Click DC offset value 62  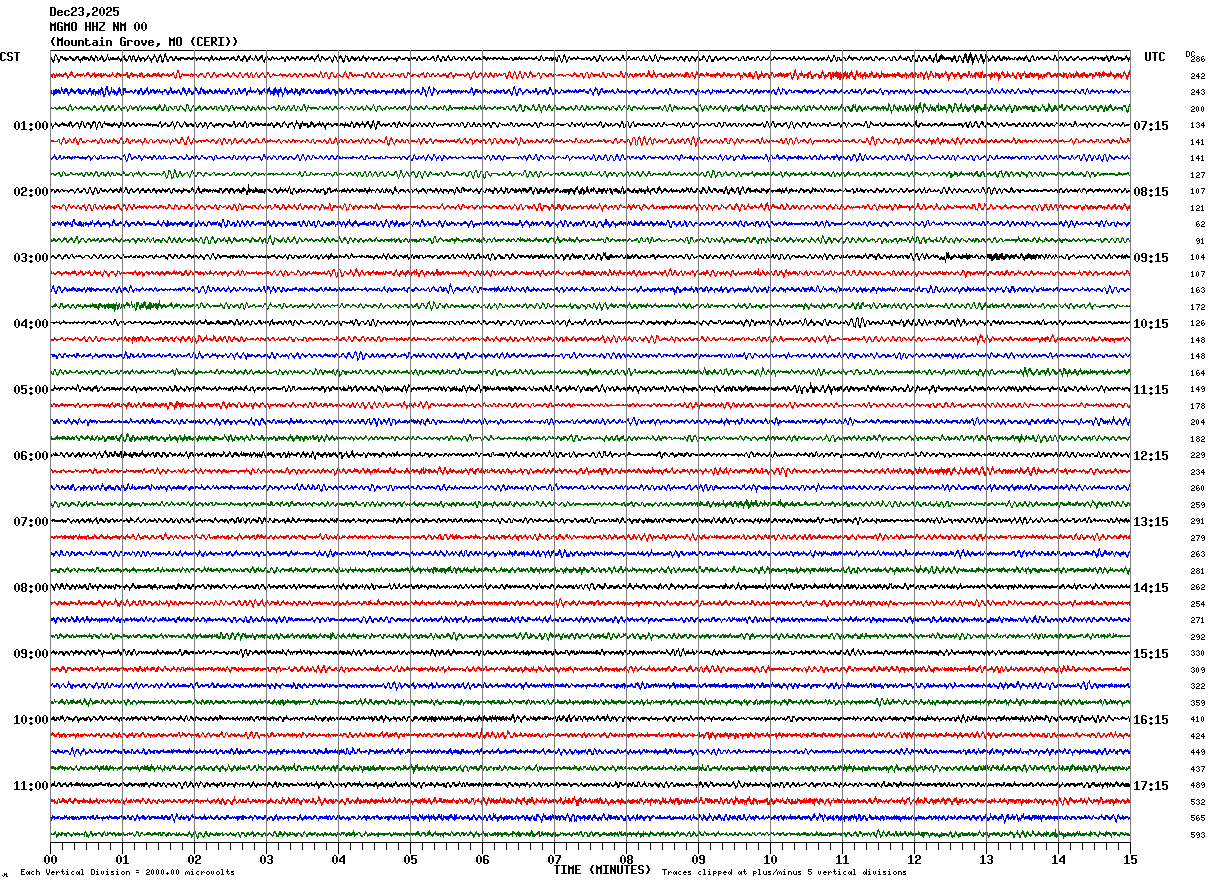pos(1200,225)
